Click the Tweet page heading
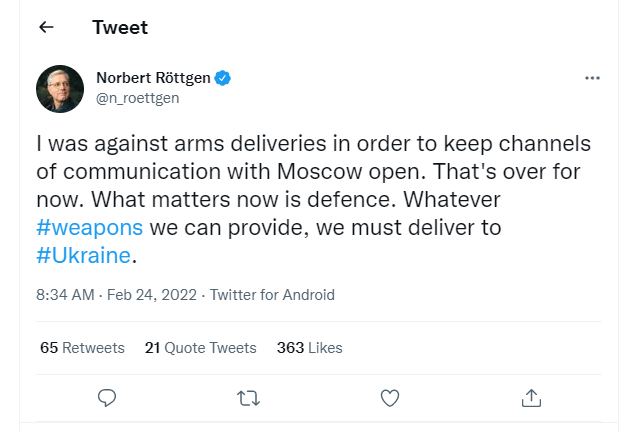The height and width of the screenshot is (432, 622). 120,28
